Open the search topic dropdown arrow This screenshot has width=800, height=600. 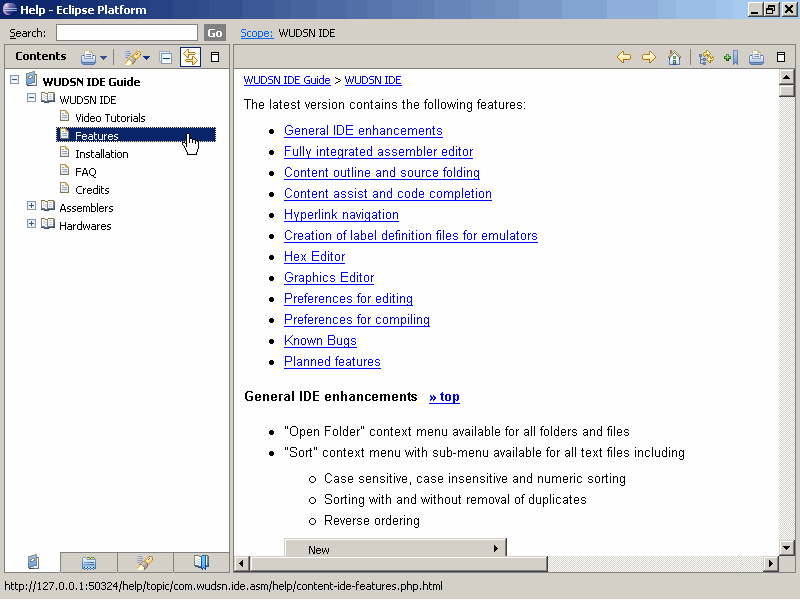(x=146, y=58)
